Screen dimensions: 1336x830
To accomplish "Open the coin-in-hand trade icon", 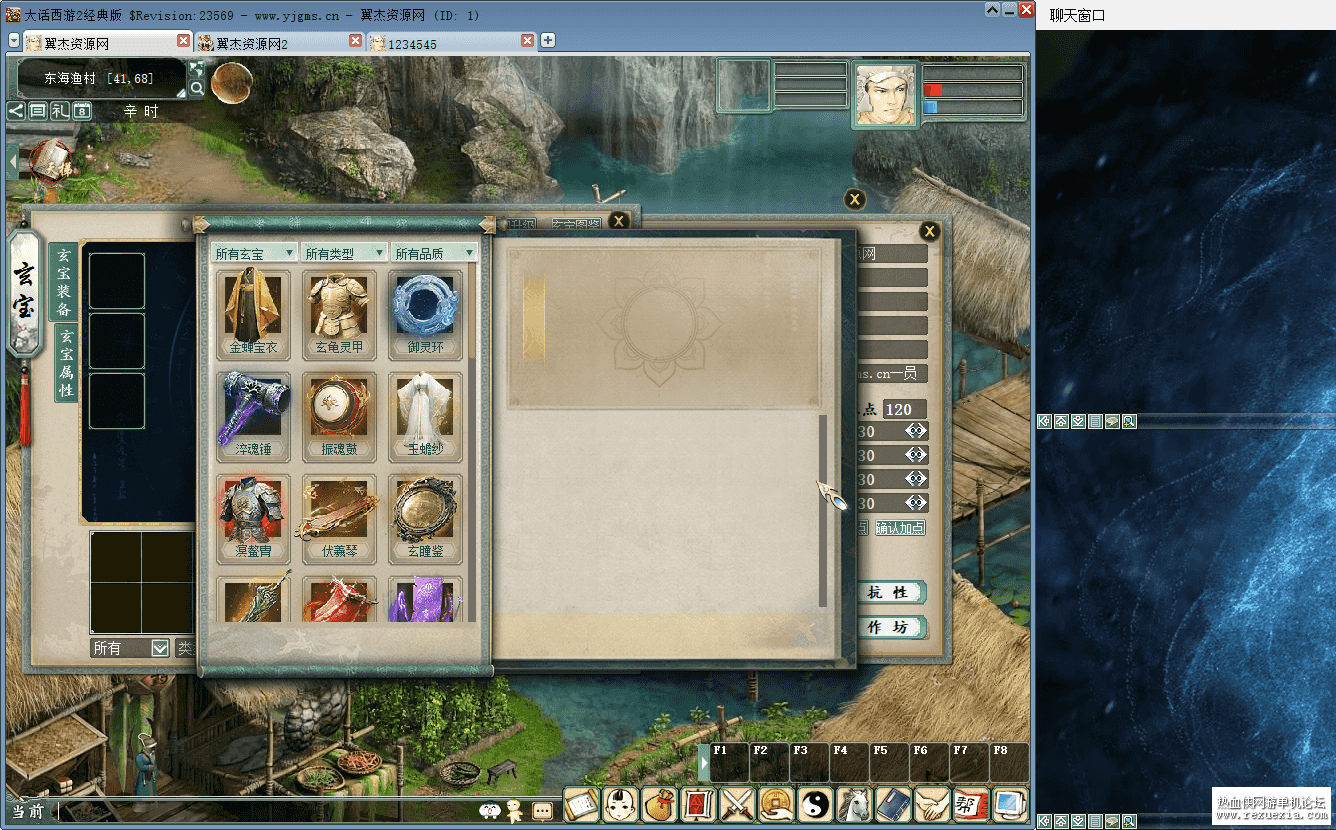I will 776,804.
